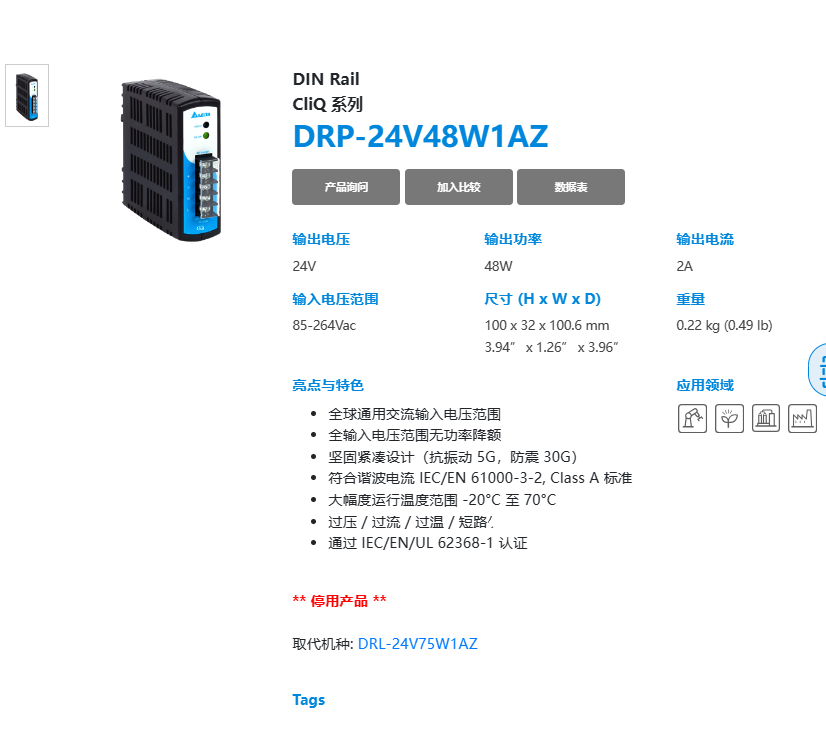Open the 数据表 datasheet button
Viewport: 826px width, 729px height.
point(571,187)
